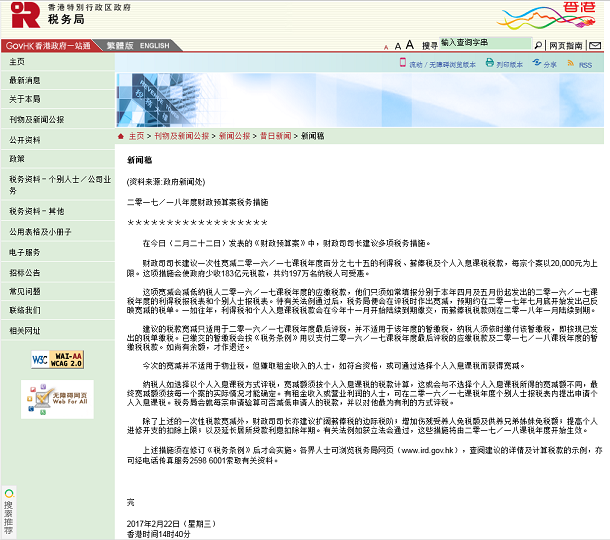The width and height of the screenshot is (610, 540).
Task: Open the 搜索推荐 side widget
Action: pos(8,511)
